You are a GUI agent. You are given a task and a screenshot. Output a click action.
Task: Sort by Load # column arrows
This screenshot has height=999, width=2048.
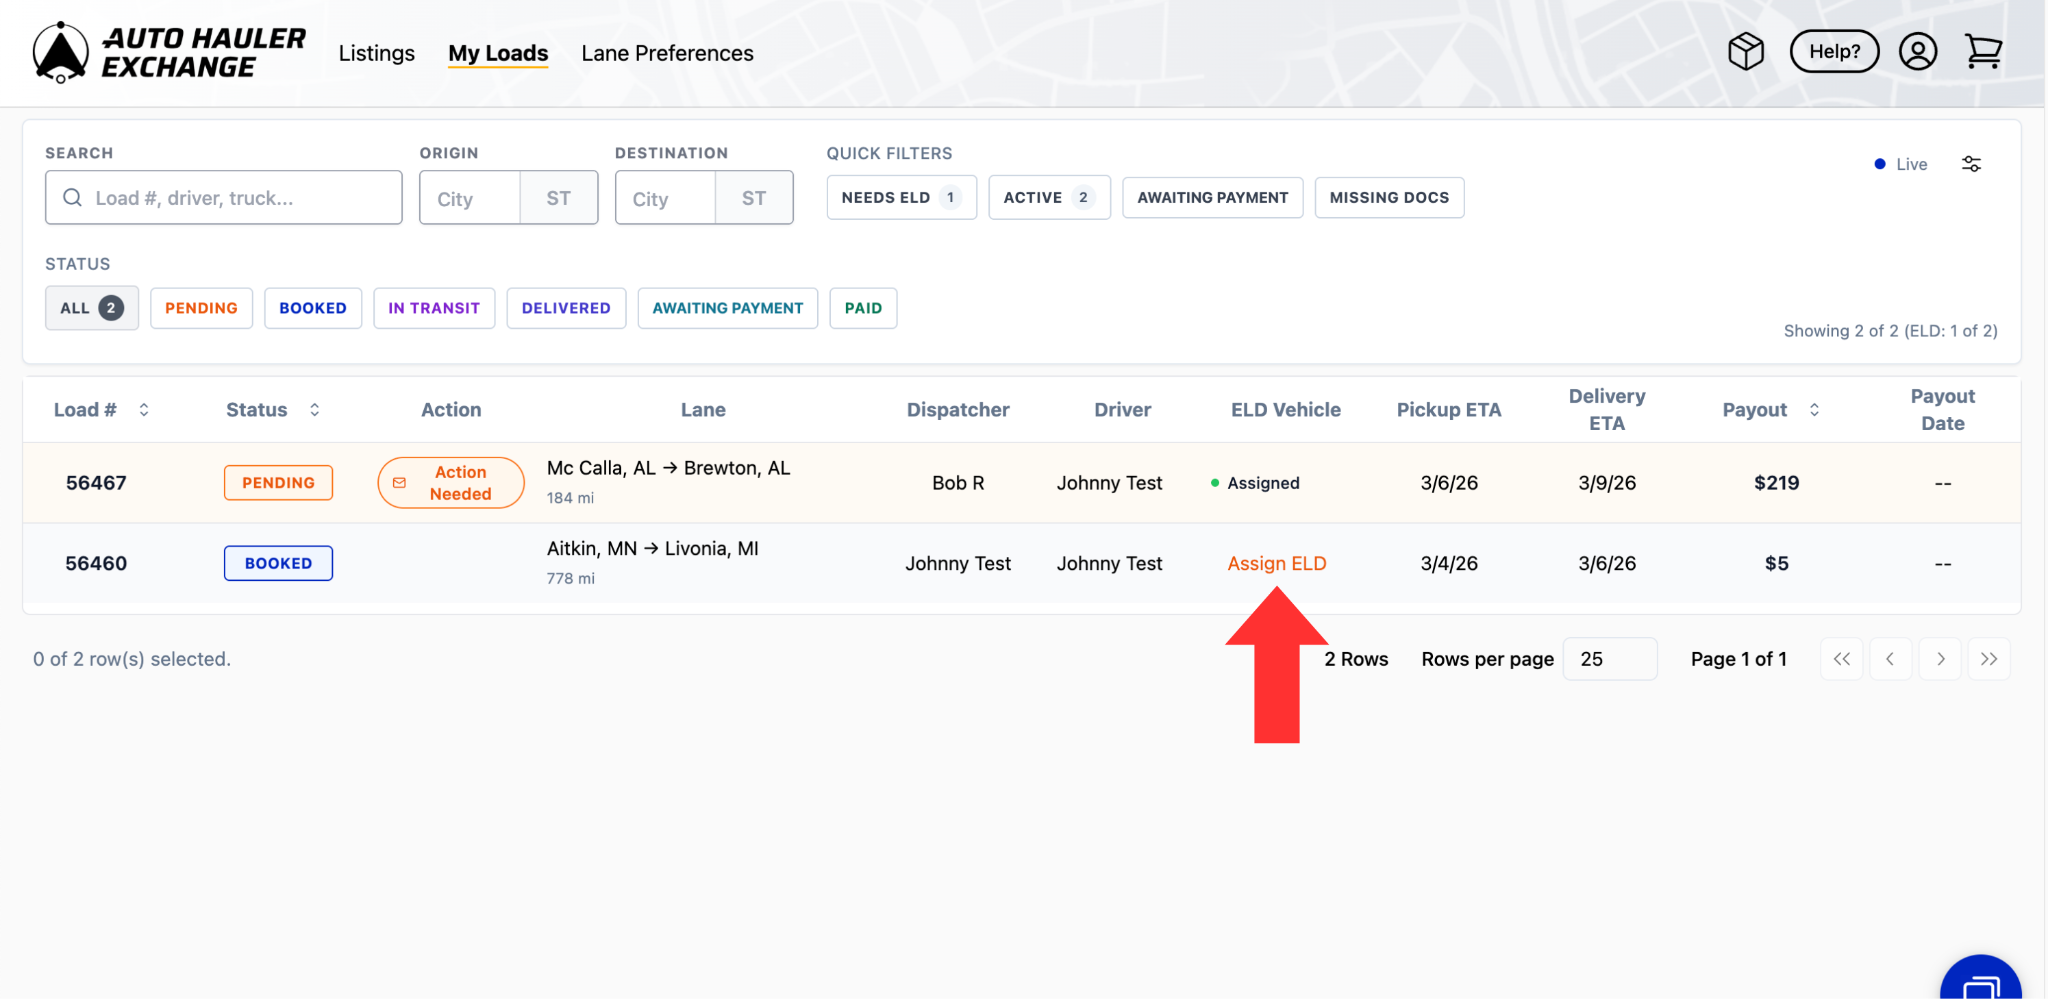[x=144, y=410]
